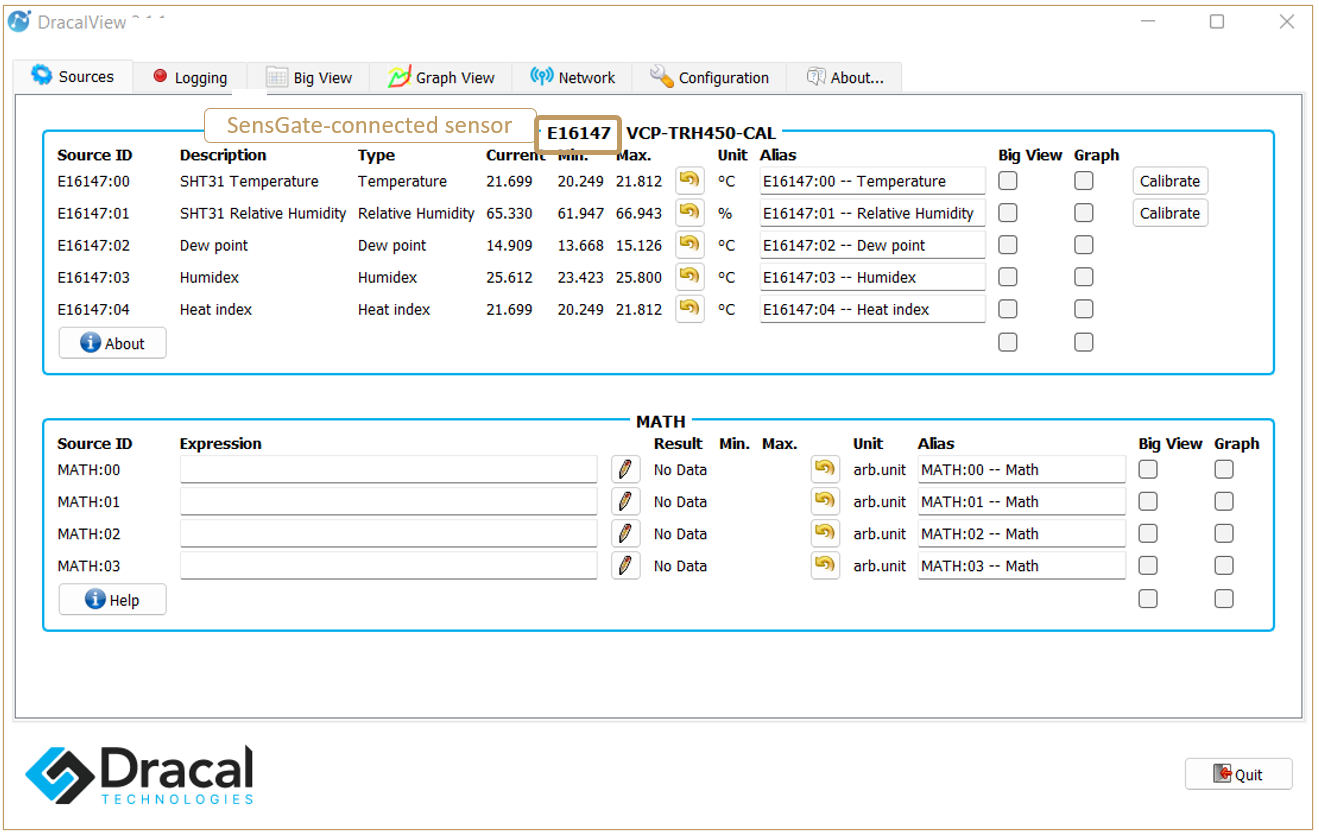Edit the MATH:03 expression with pencil icon
Screen dimensions: 1319x835
(625, 566)
